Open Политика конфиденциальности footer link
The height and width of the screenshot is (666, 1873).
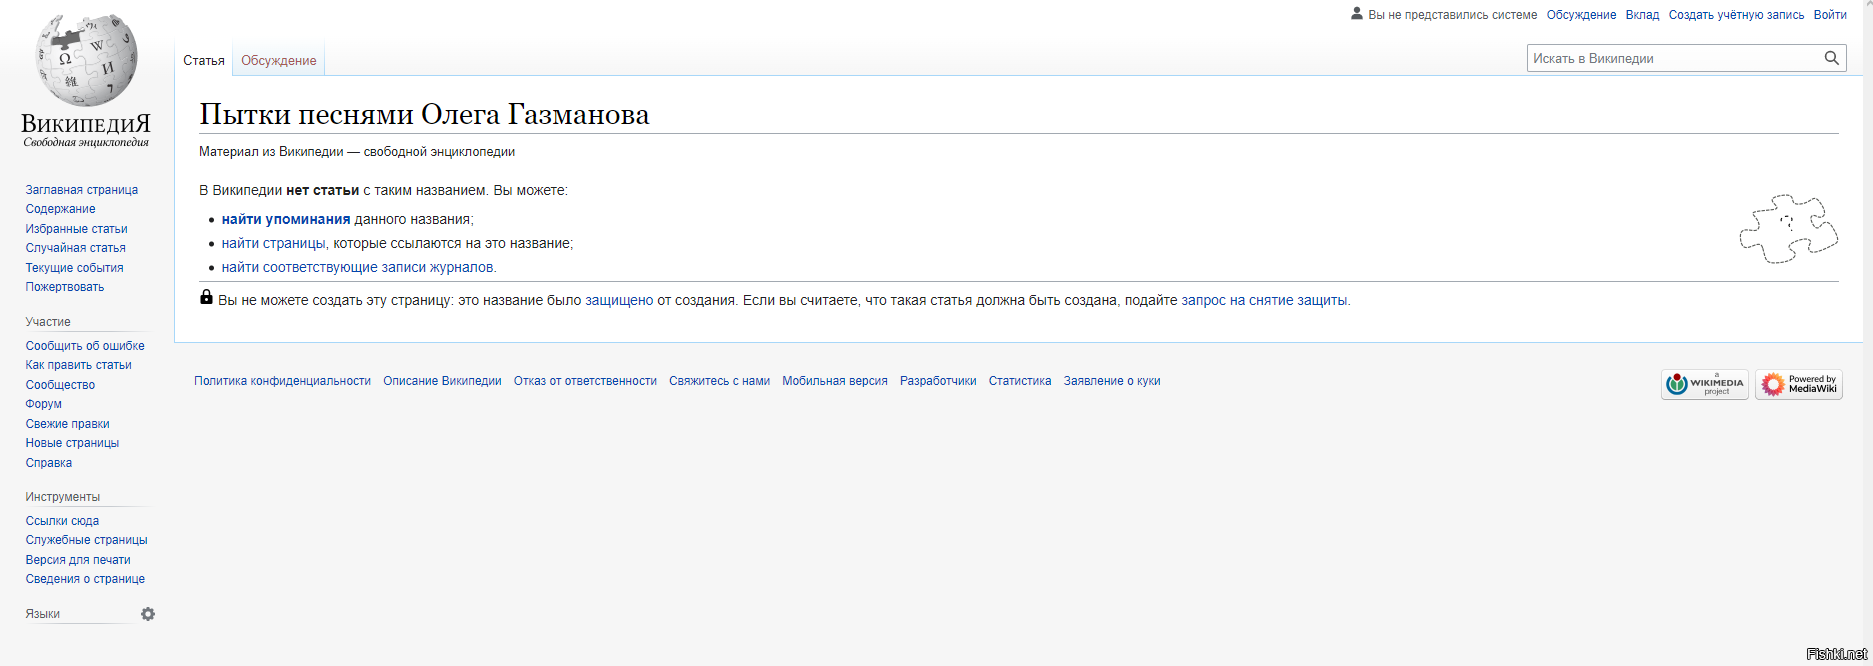pyautogui.click(x=282, y=381)
